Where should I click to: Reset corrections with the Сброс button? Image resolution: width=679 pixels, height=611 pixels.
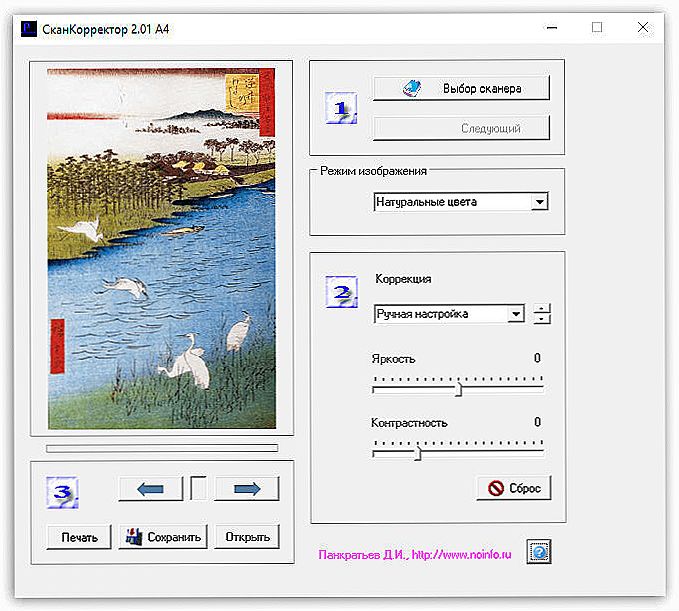[514, 488]
